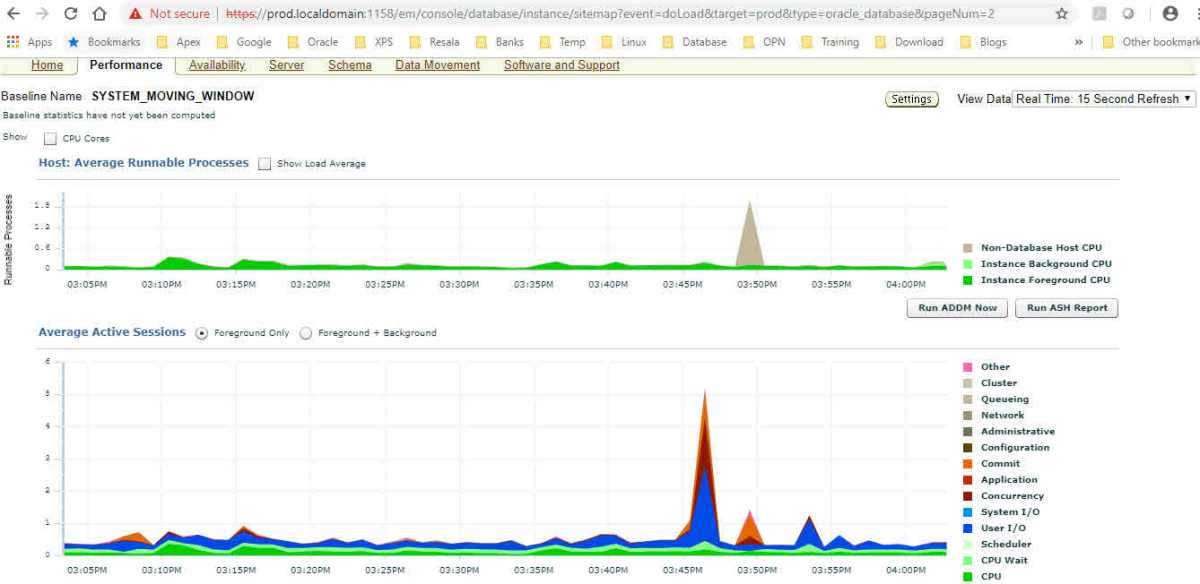Screen dimensions: 1200x584
Task: Enable the CPU Cores checkbox
Action: 50,139
